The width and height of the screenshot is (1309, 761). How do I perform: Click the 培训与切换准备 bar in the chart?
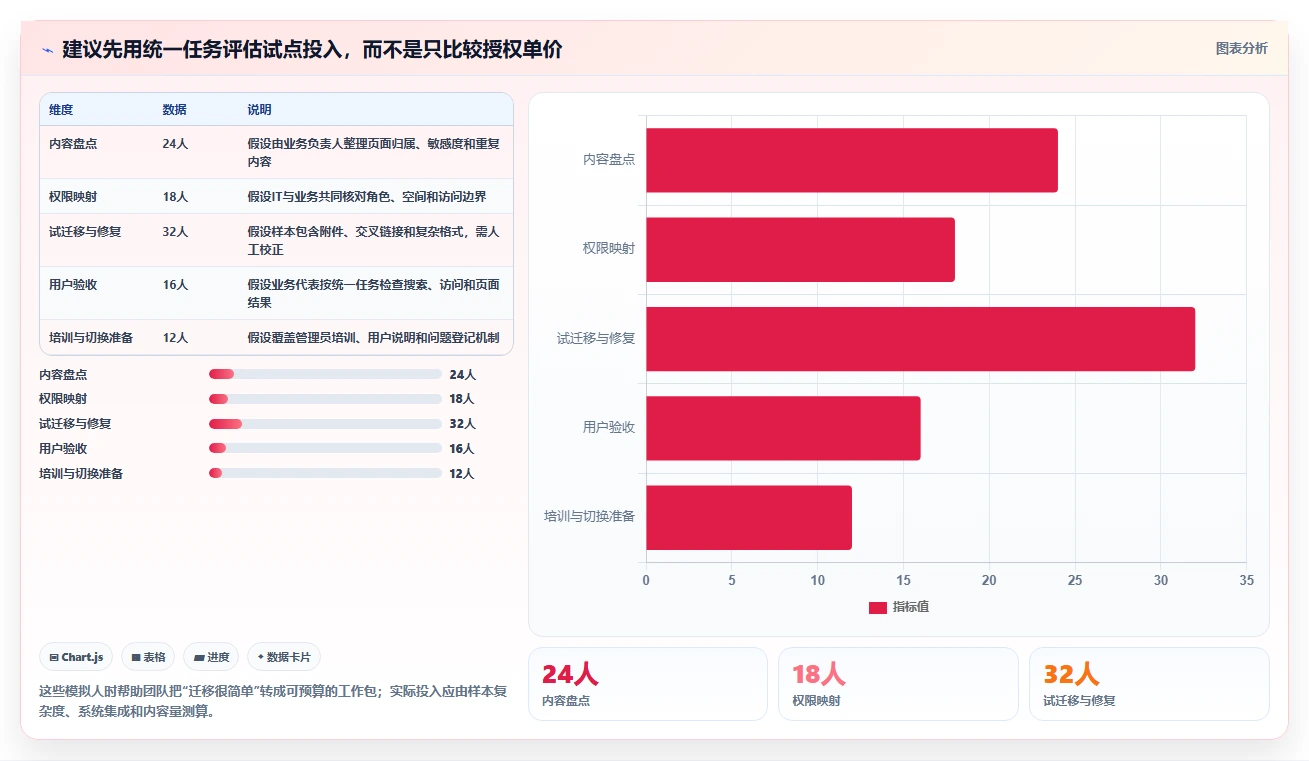coord(749,517)
